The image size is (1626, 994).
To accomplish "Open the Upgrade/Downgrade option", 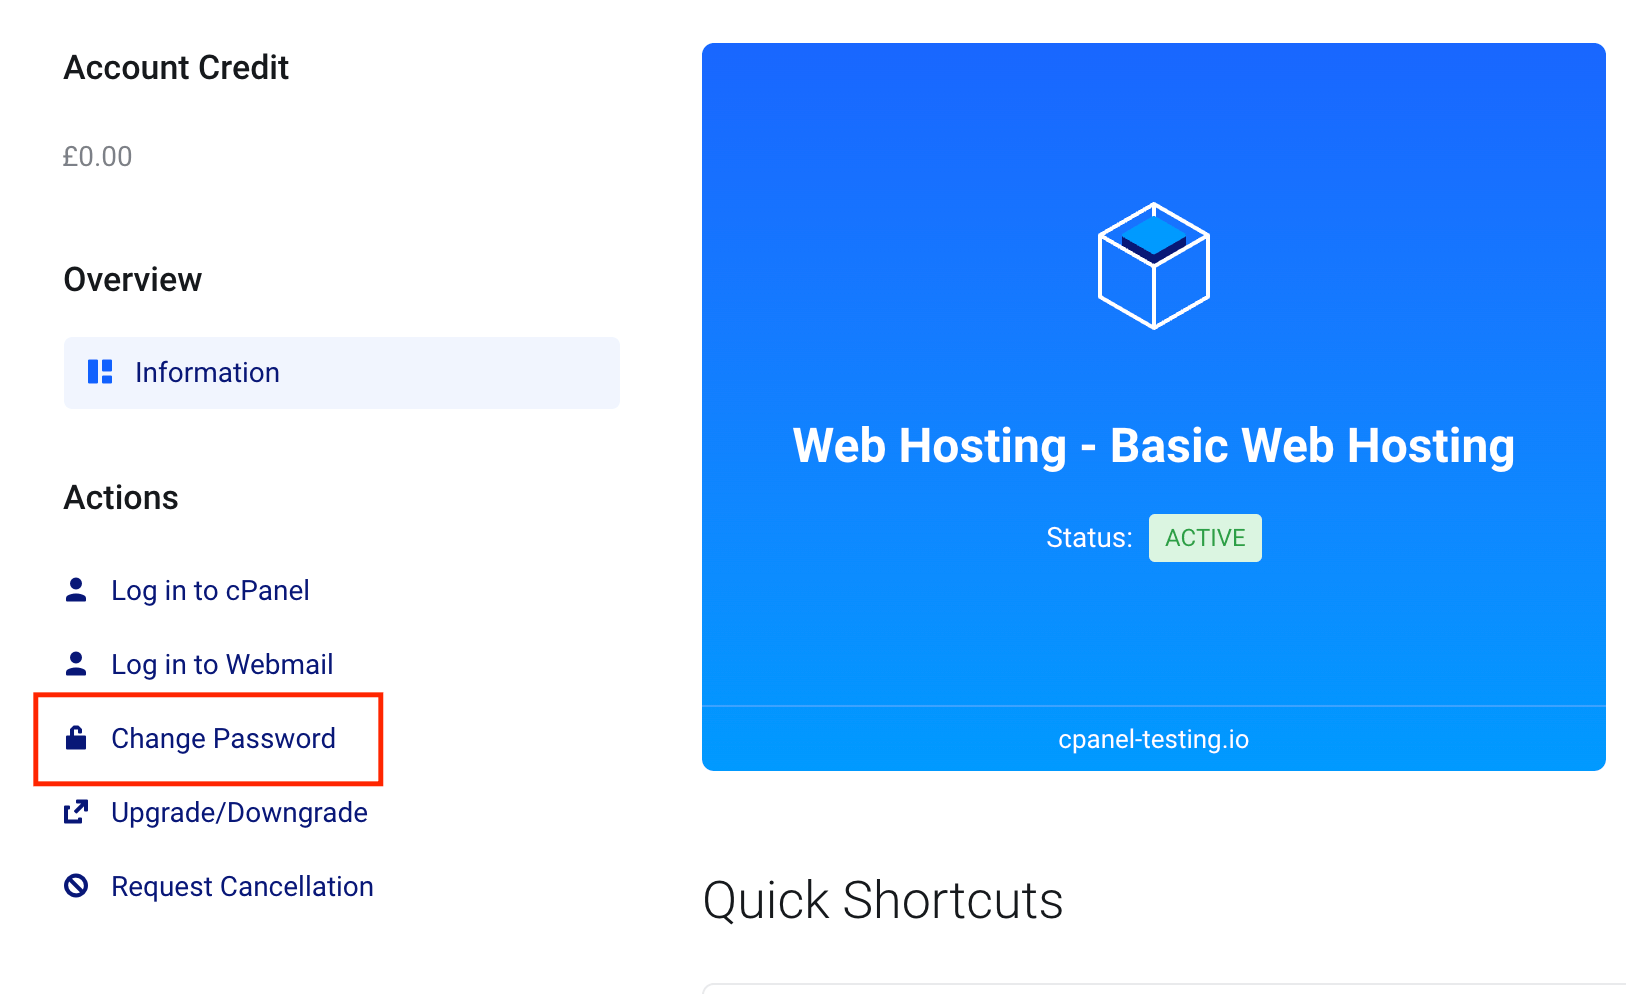I will point(239,813).
